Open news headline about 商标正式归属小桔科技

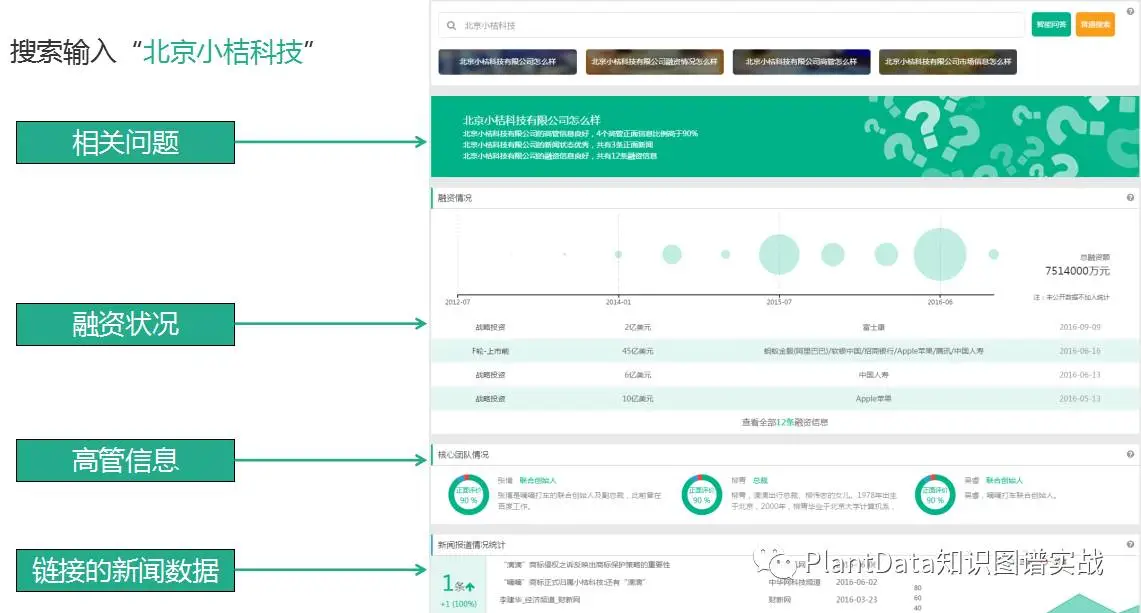[575, 582]
